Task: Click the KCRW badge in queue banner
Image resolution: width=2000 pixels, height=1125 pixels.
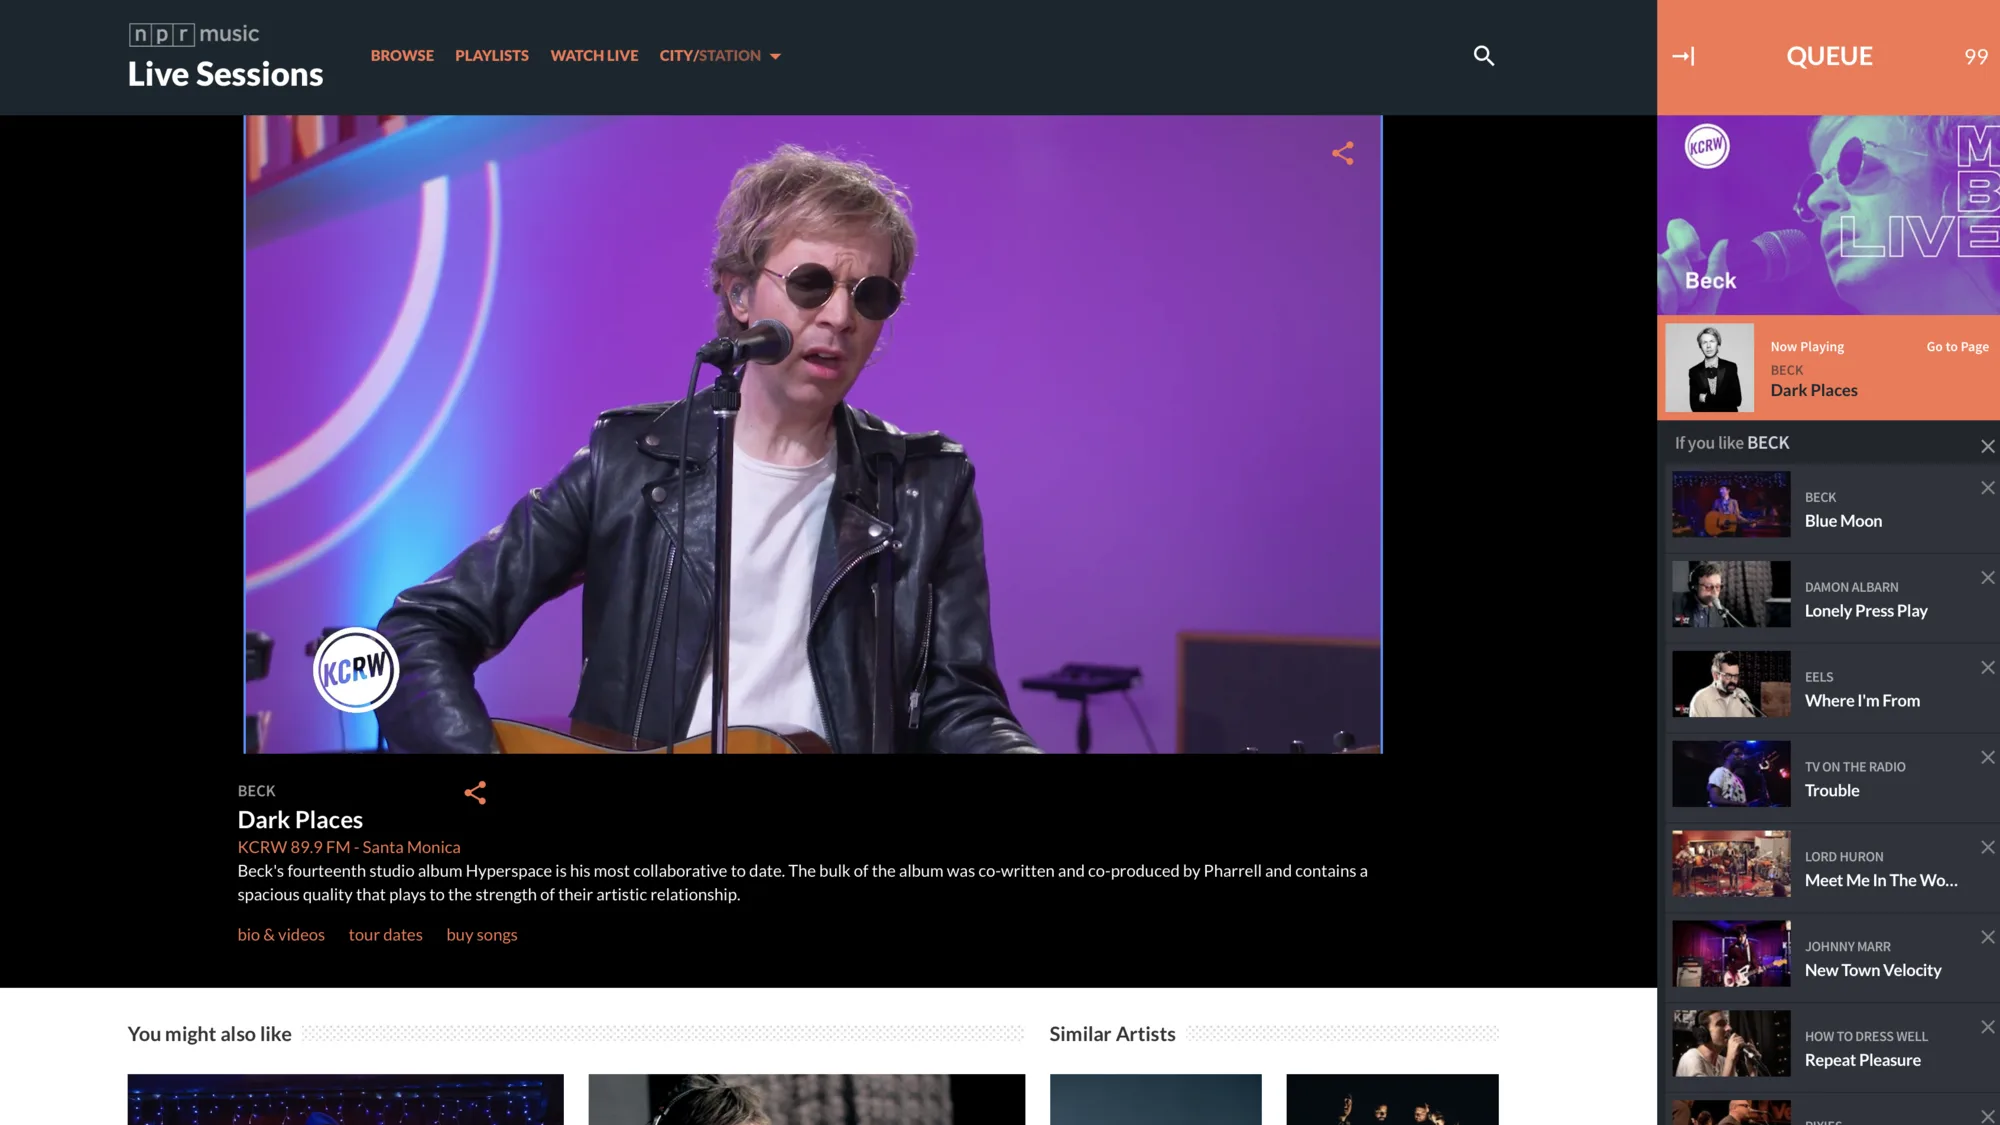Action: (1707, 146)
